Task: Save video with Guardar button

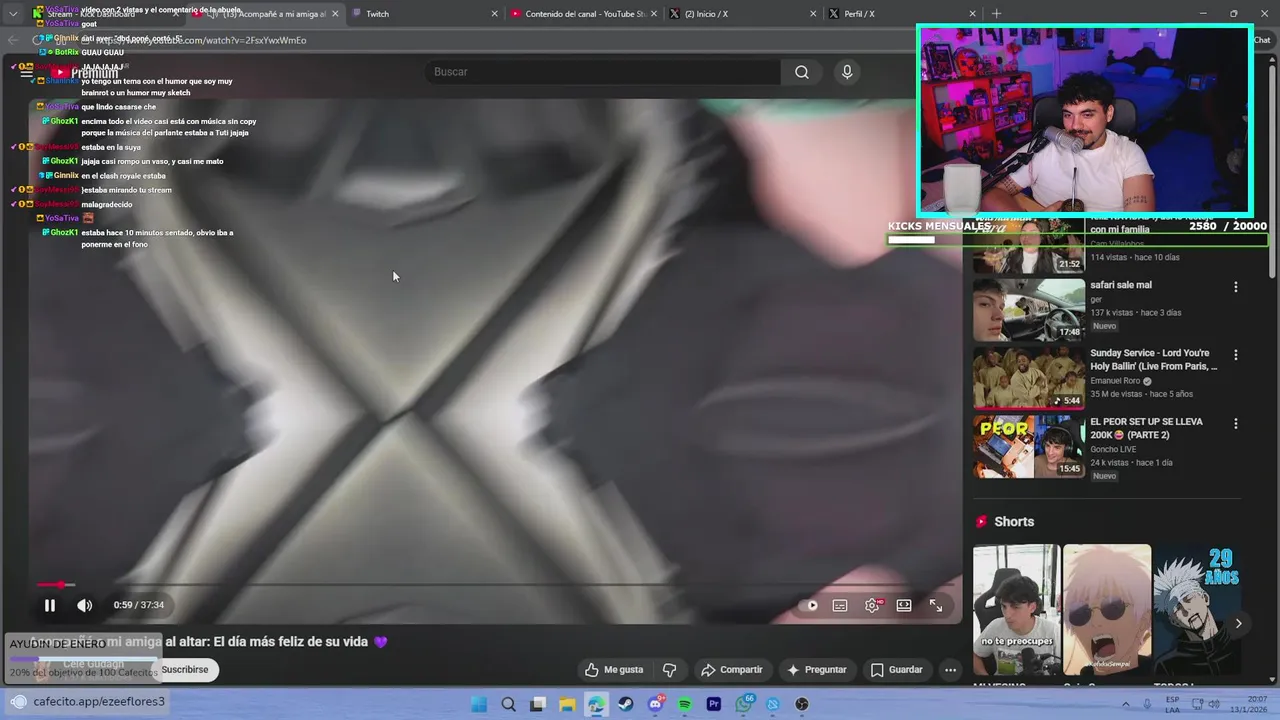Action: 897,670
